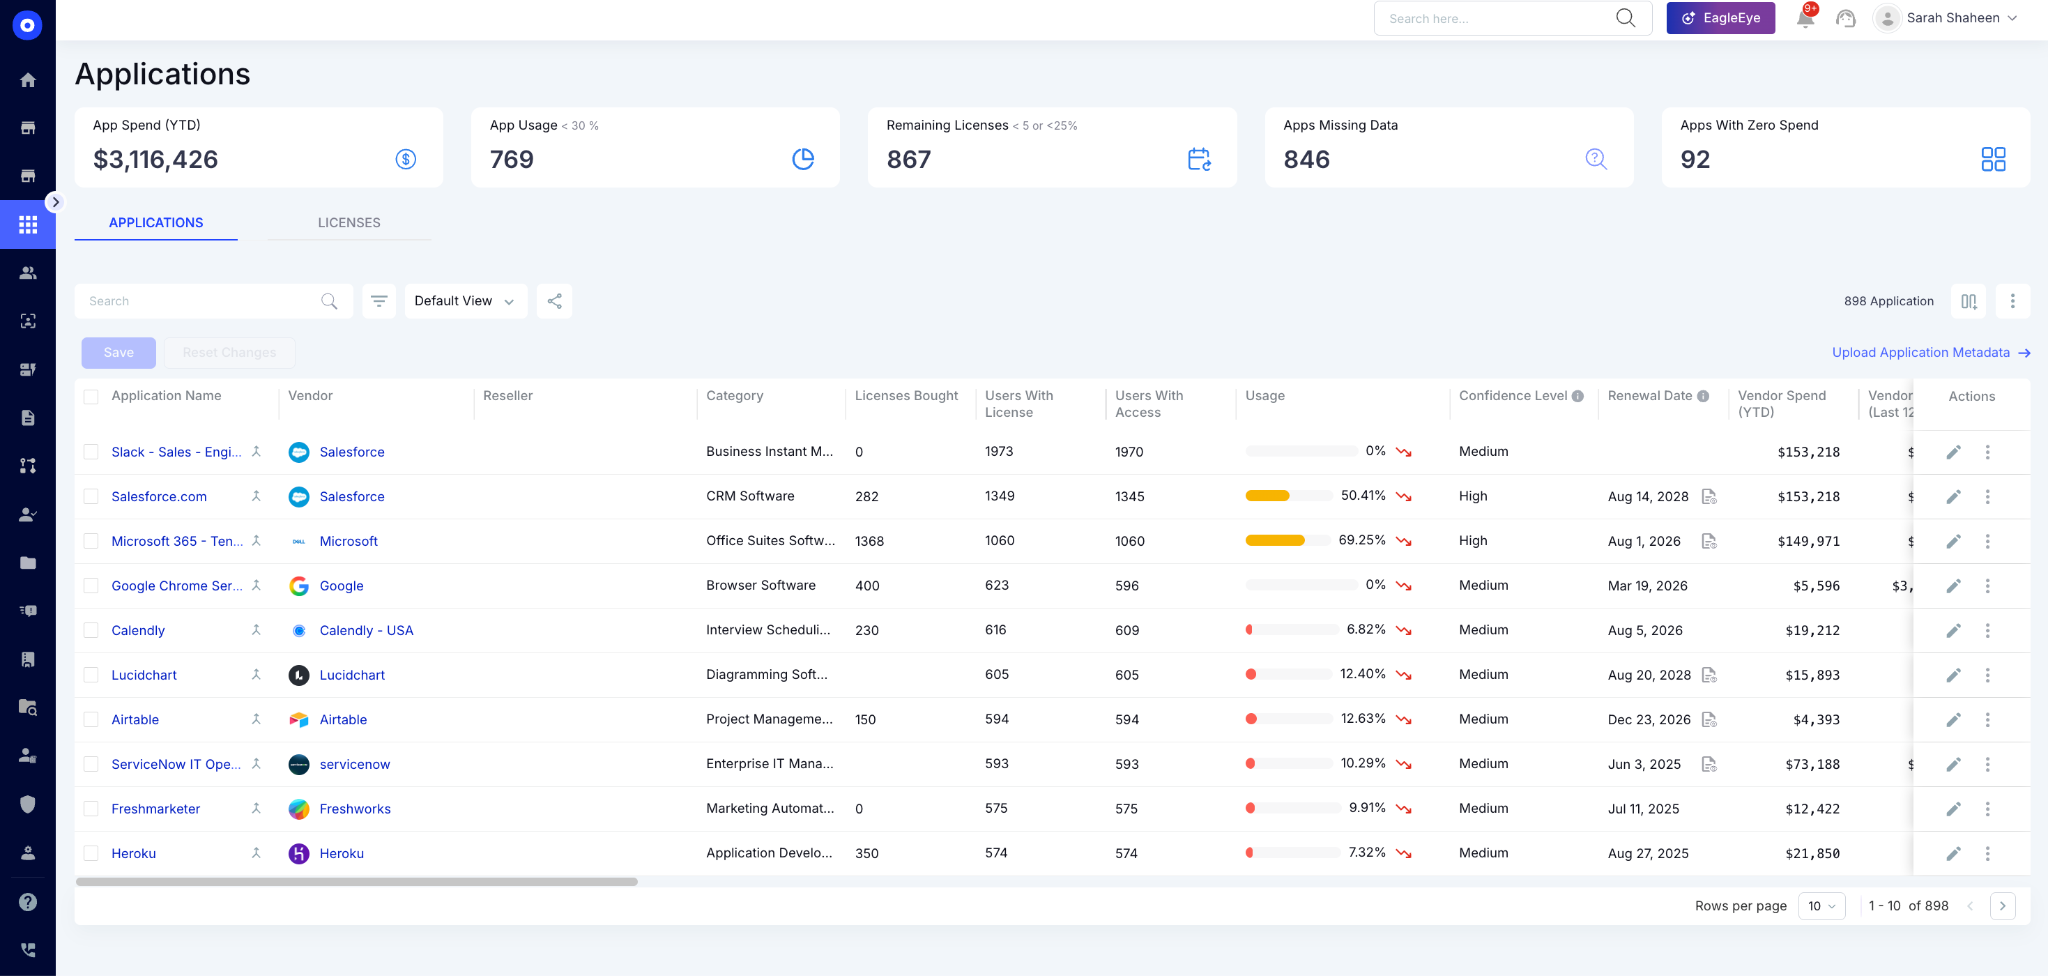Open the column settings icon
Screen dimensions: 2048x976
point(1969,301)
